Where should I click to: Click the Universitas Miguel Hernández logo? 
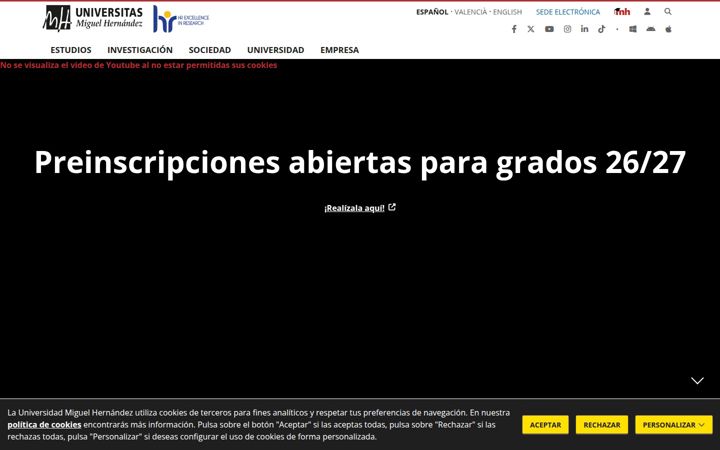(93, 18)
